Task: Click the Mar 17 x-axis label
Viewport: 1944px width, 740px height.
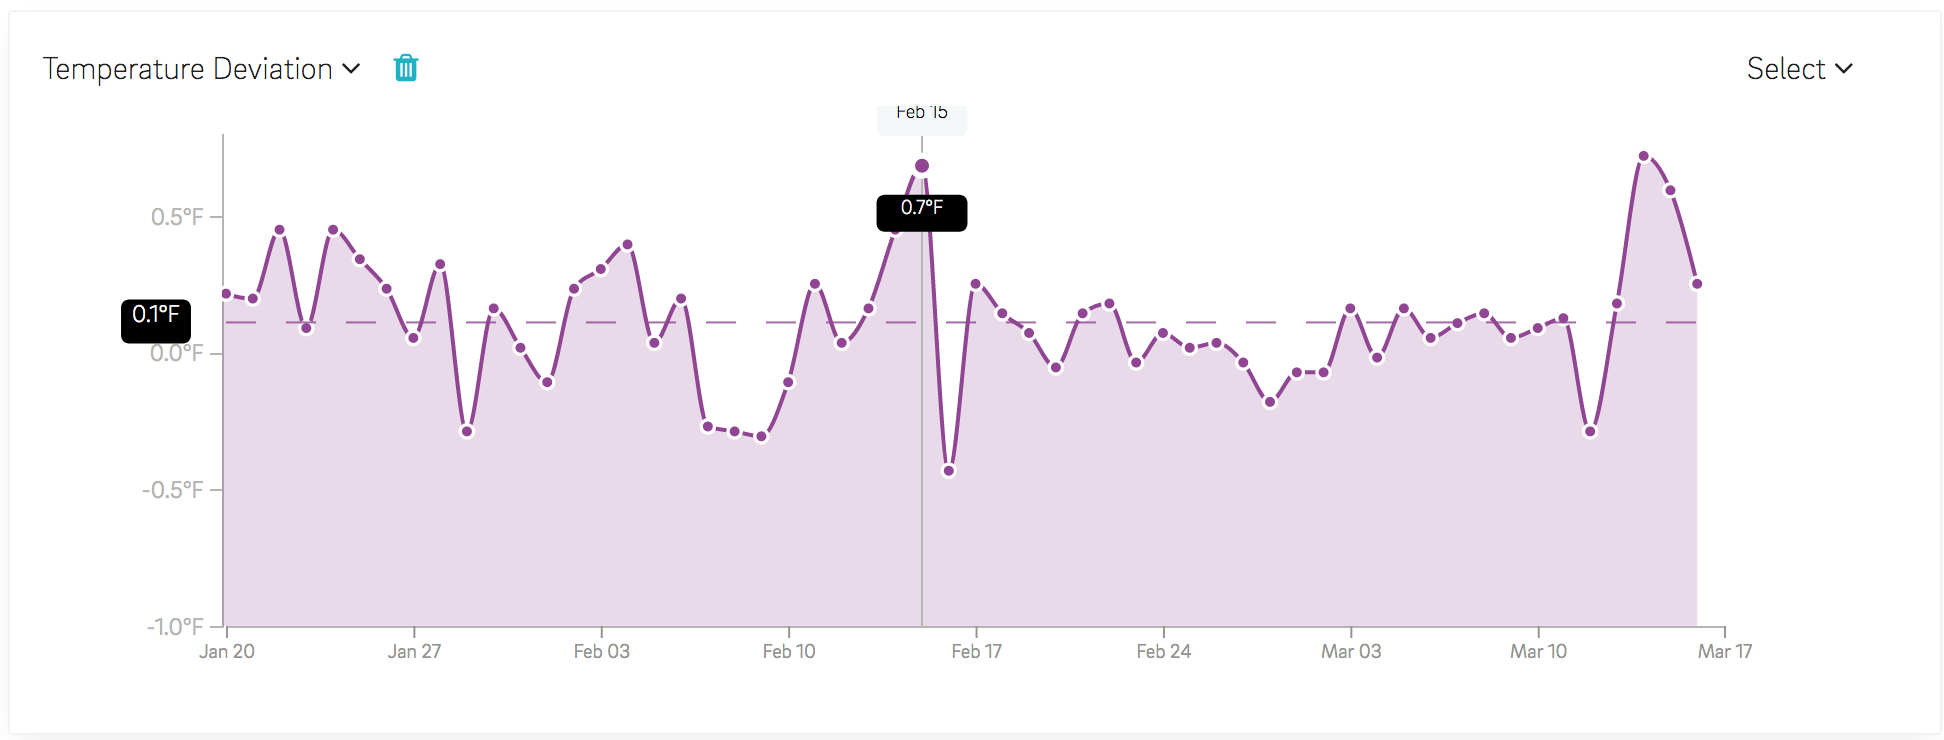Action: coord(1724,652)
